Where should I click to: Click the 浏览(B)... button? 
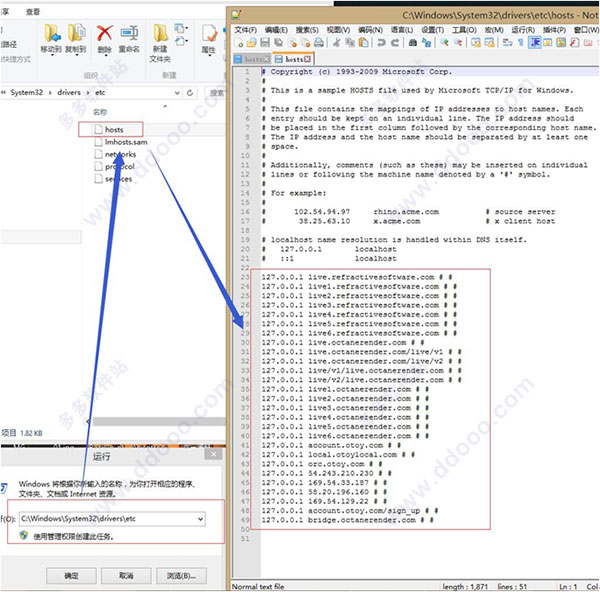[181, 575]
